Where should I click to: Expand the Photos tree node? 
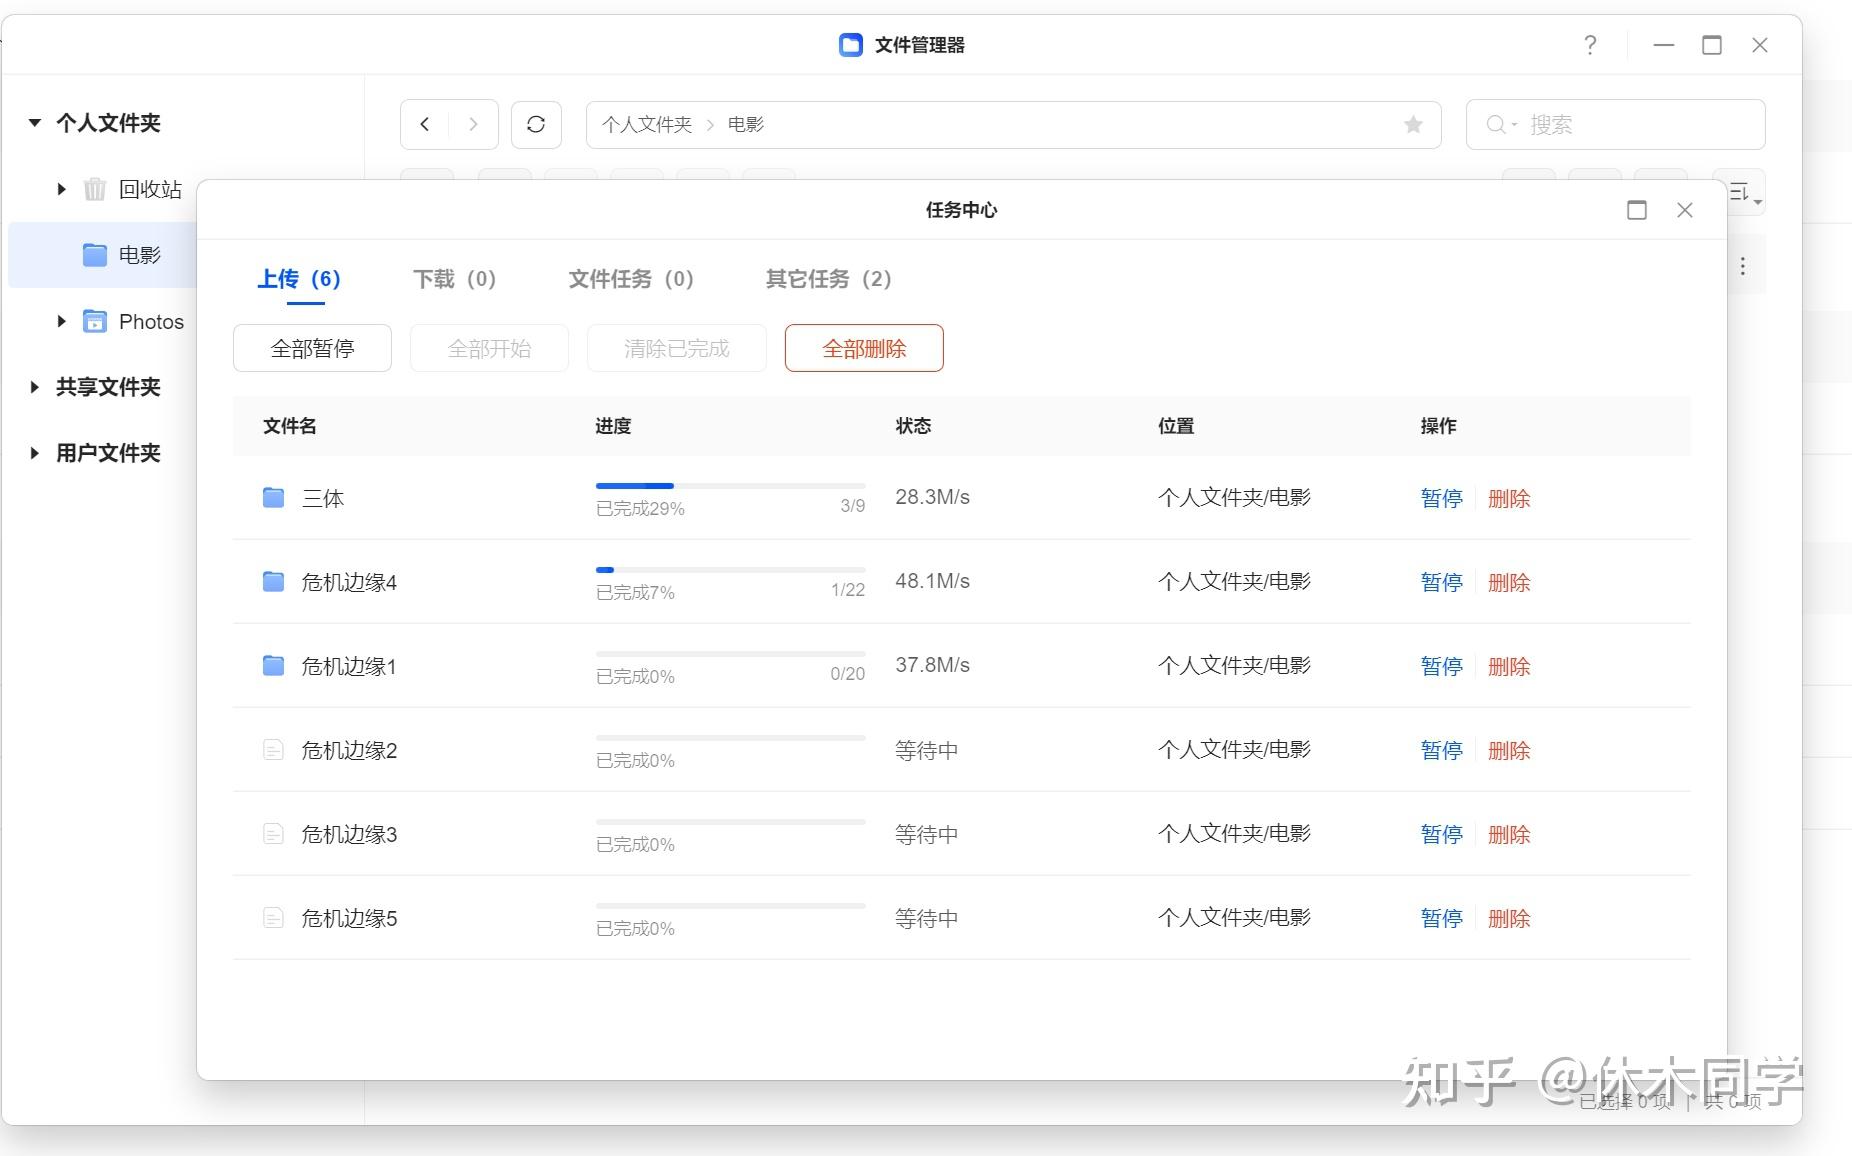(61, 321)
